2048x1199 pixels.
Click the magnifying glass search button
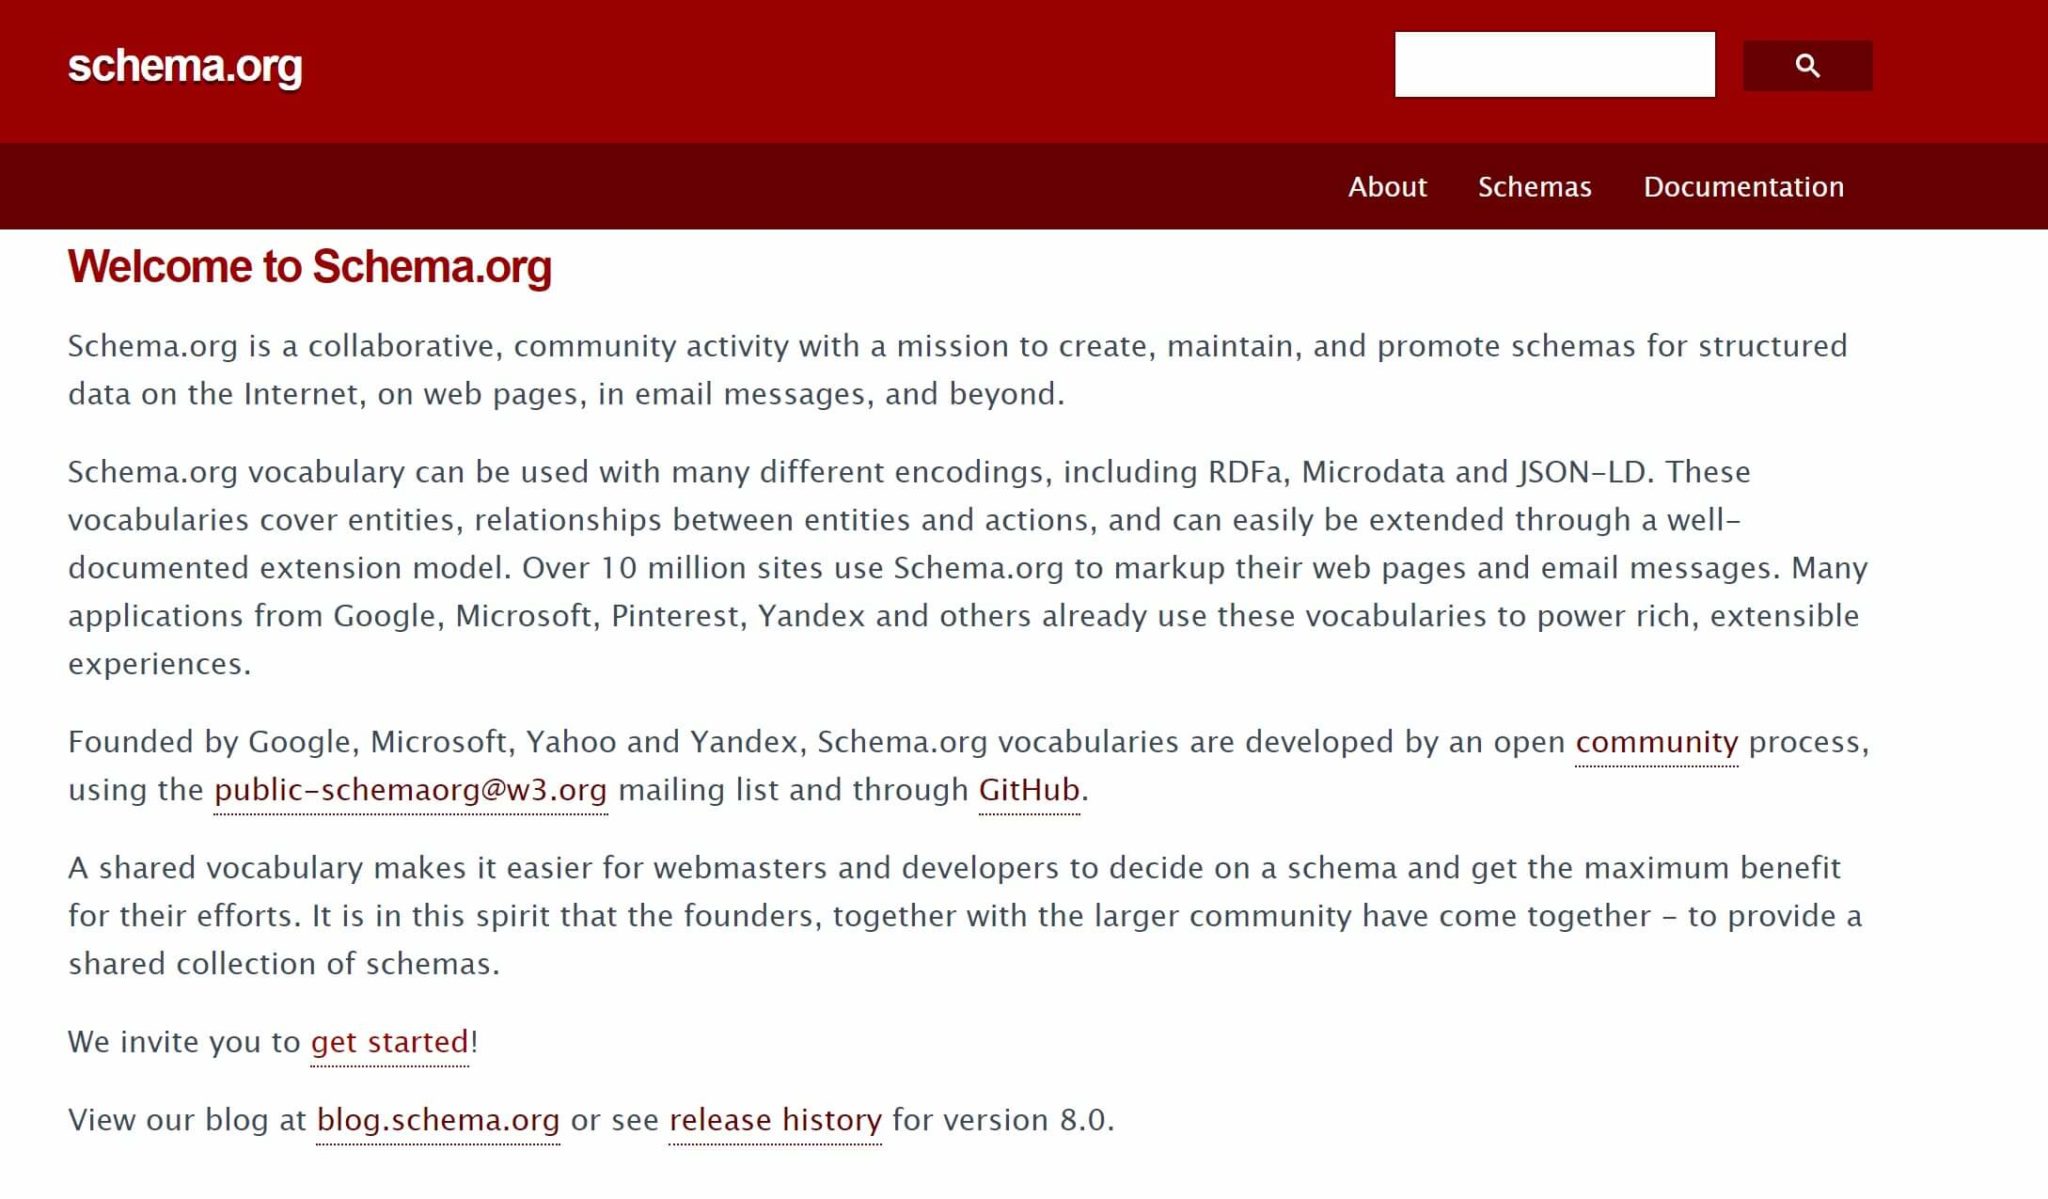click(1807, 66)
